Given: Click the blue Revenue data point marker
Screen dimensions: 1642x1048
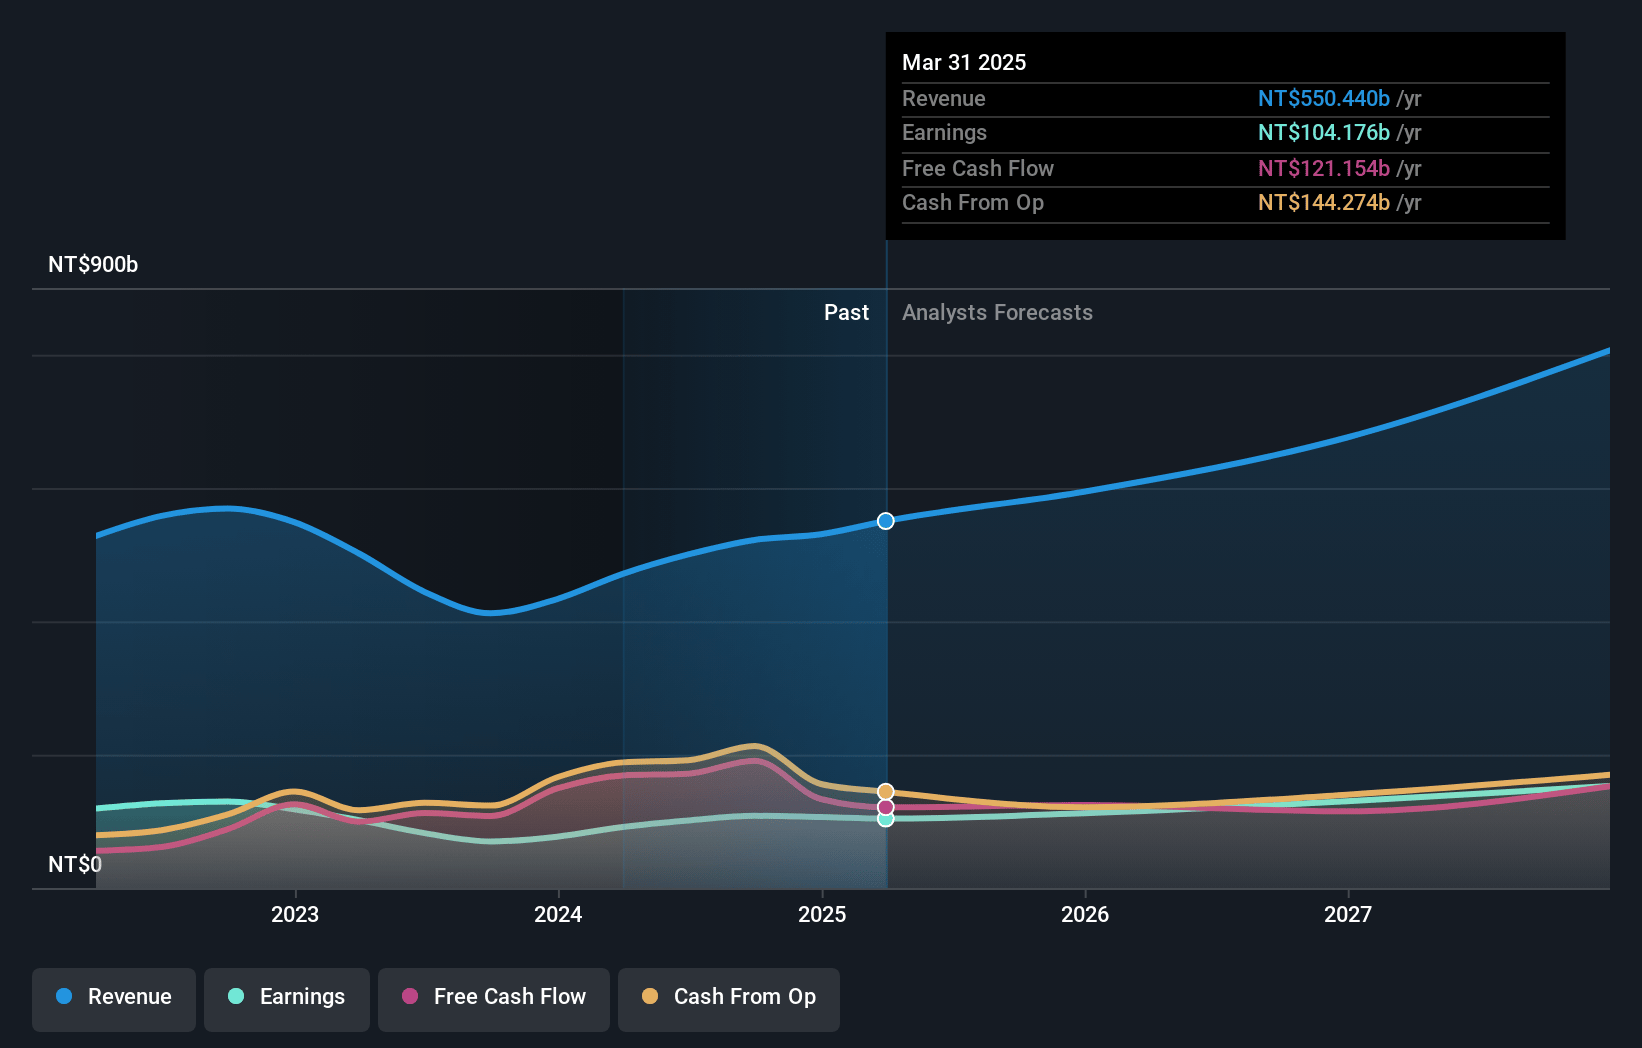Looking at the screenshot, I should (886, 521).
